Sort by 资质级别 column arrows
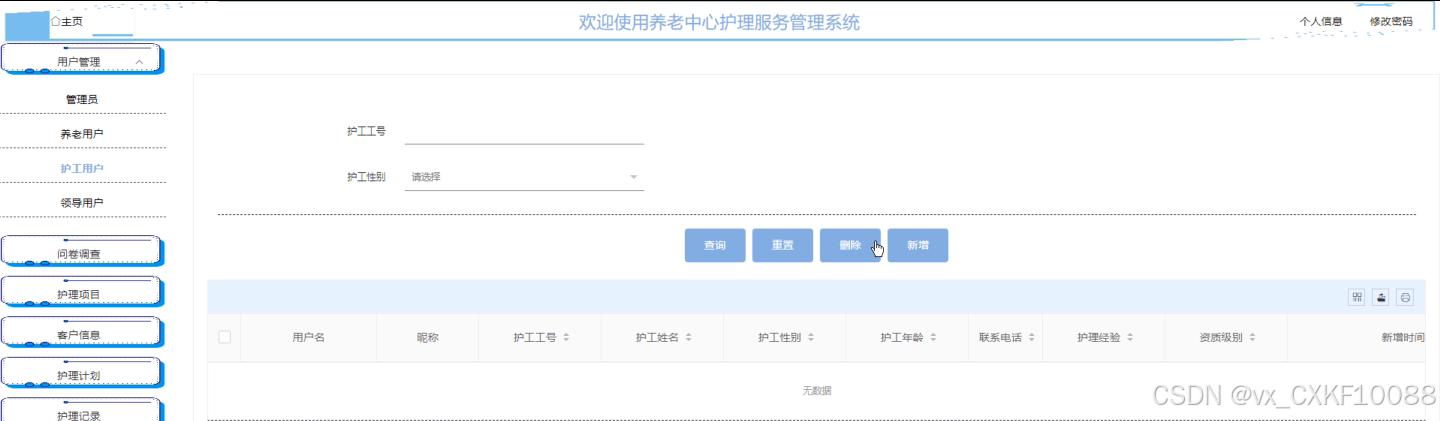 click(1252, 338)
